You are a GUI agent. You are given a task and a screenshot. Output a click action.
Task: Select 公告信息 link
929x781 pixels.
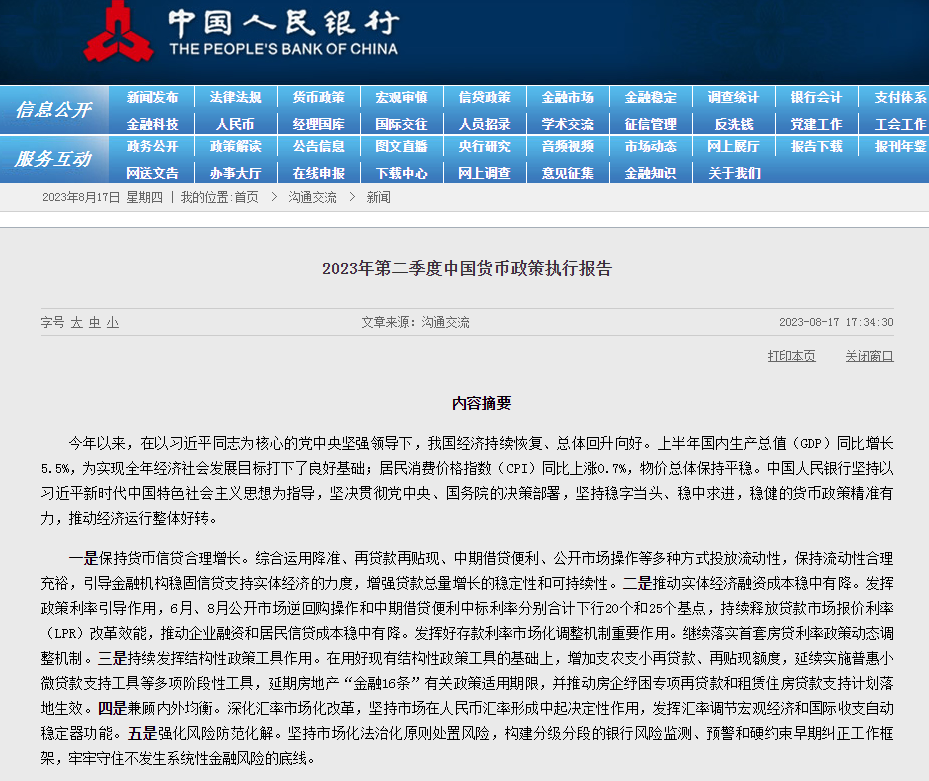click(318, 146)
